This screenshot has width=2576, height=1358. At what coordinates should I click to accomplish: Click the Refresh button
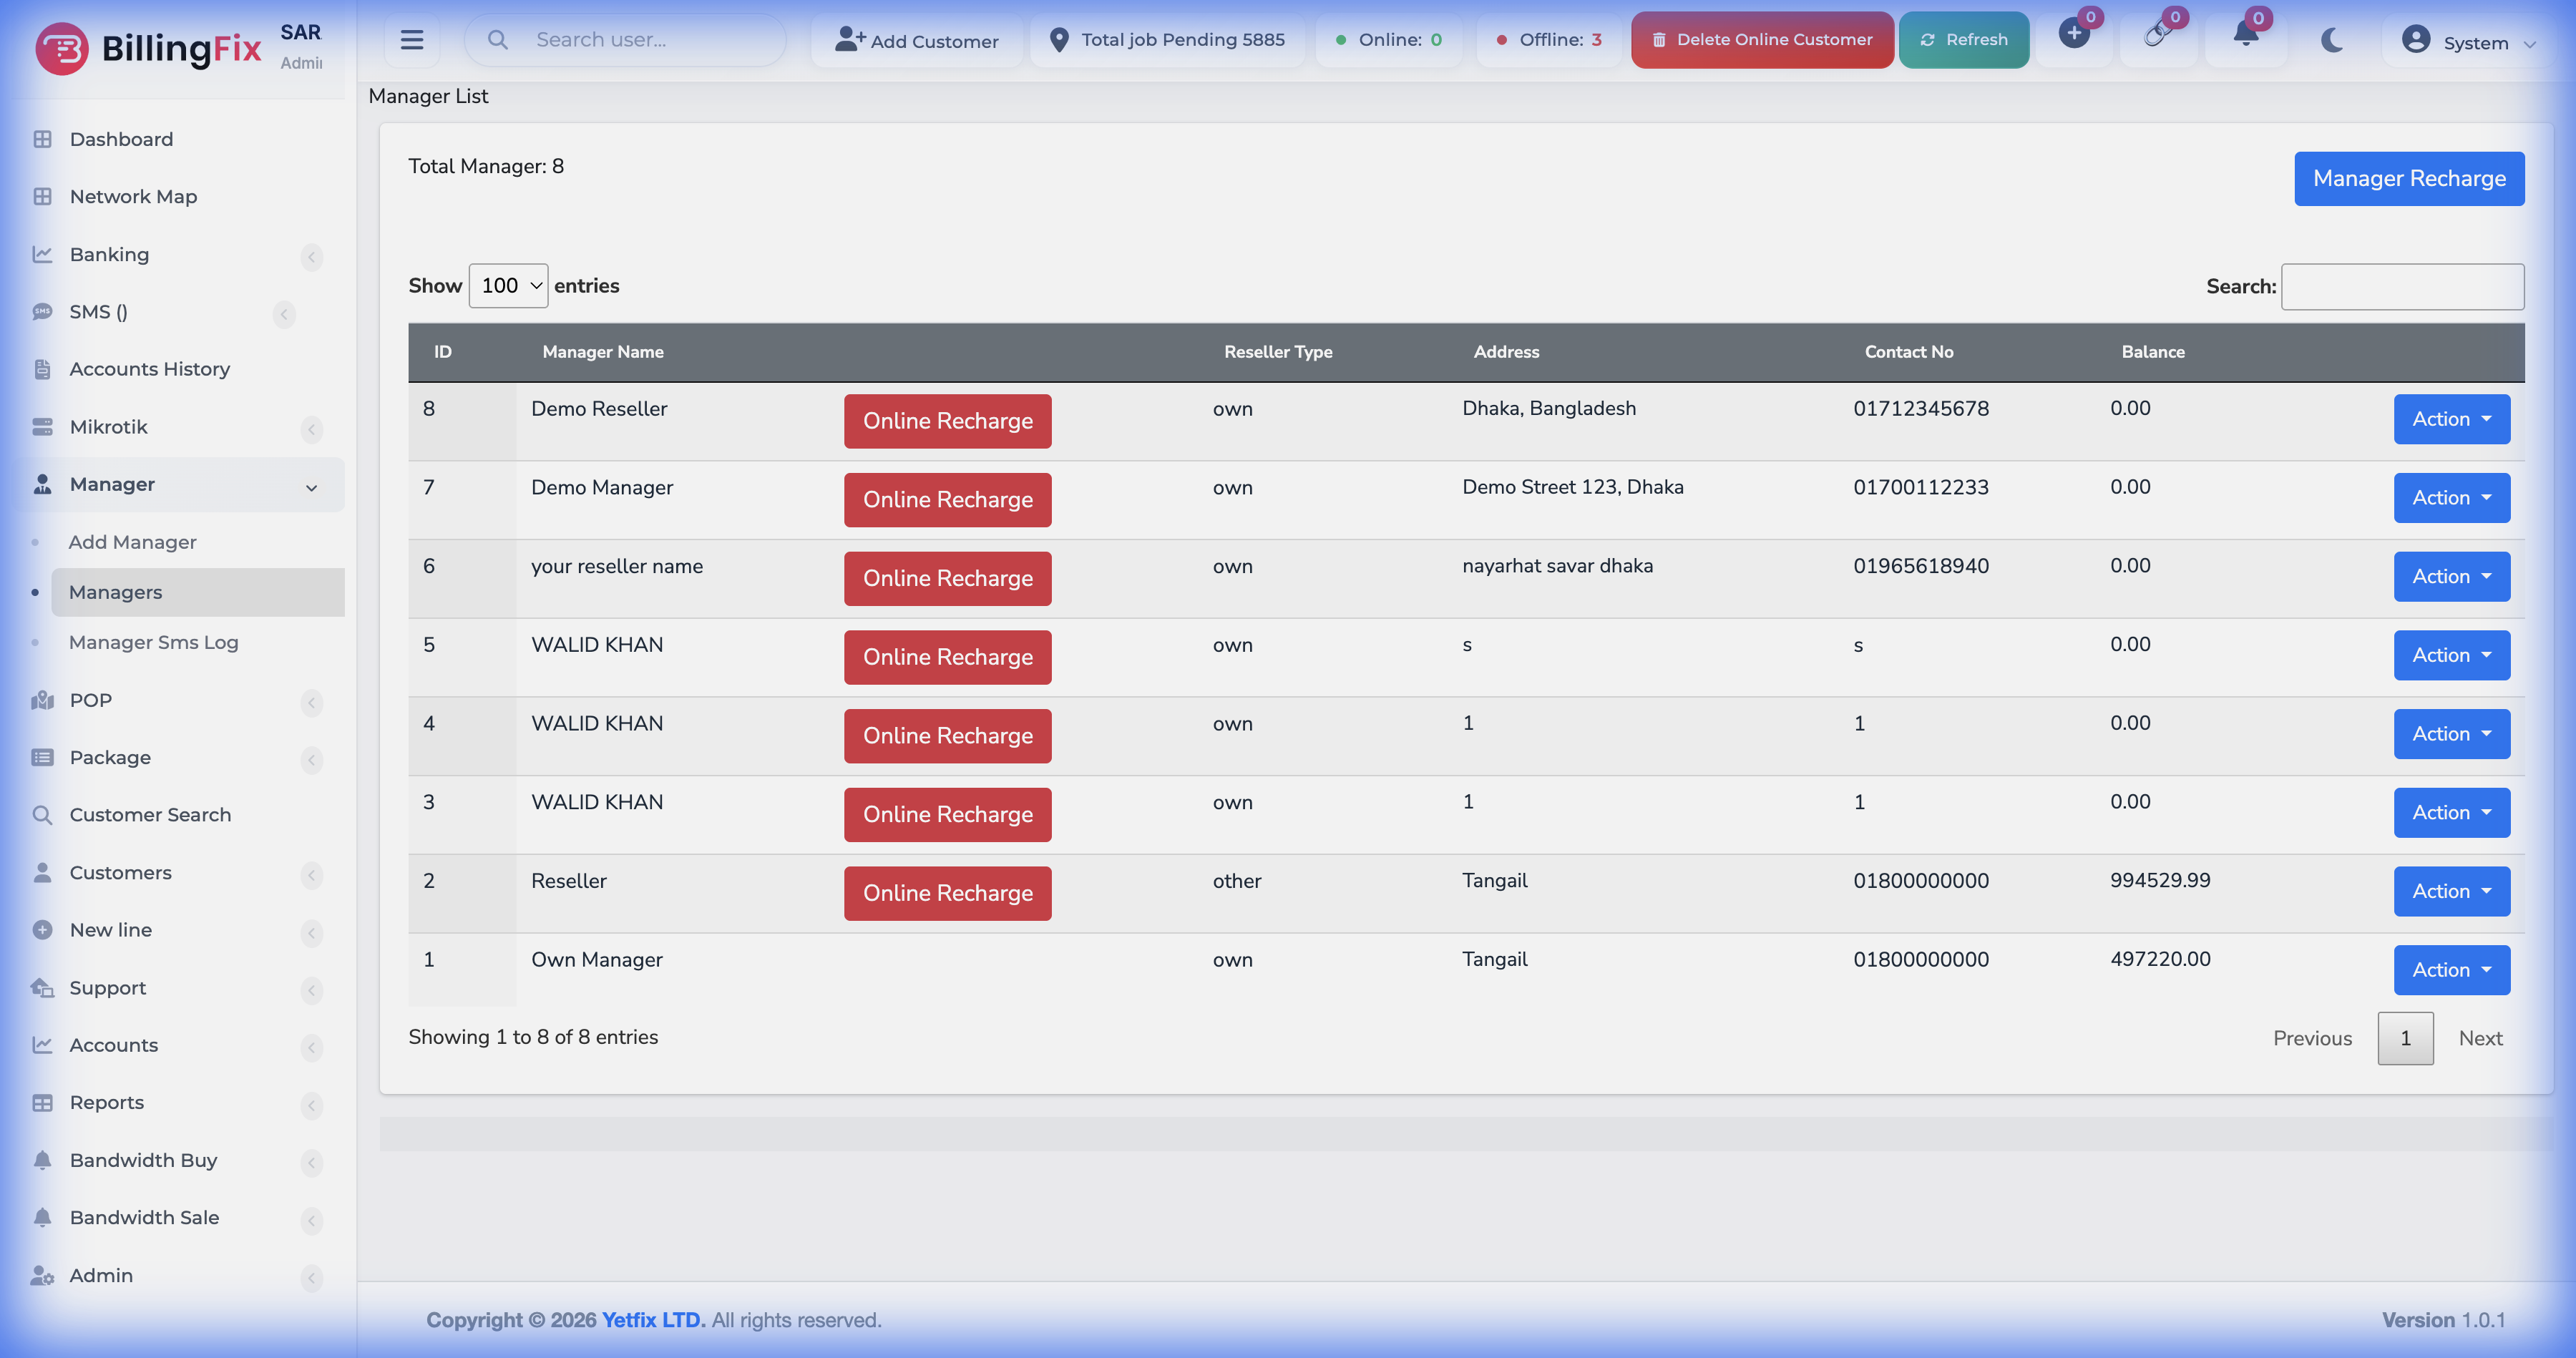point(1963,40)
